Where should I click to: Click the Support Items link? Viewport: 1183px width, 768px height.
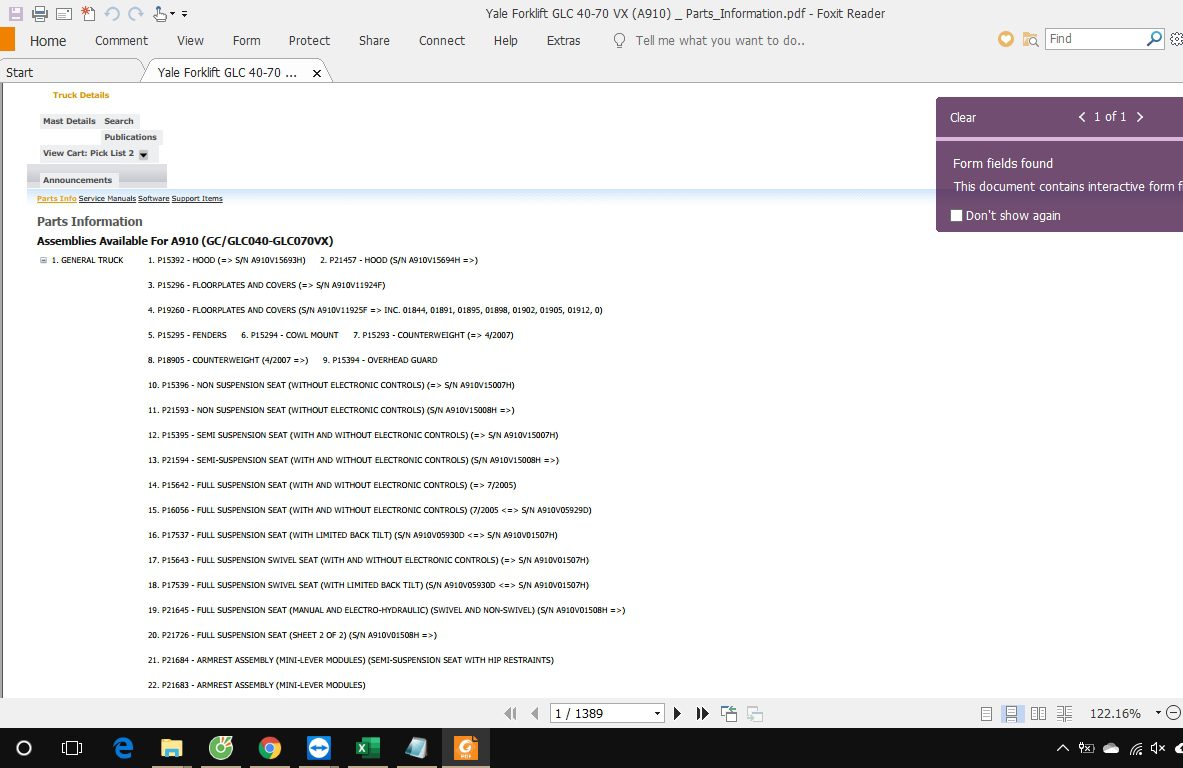click(x=197, y=198)
